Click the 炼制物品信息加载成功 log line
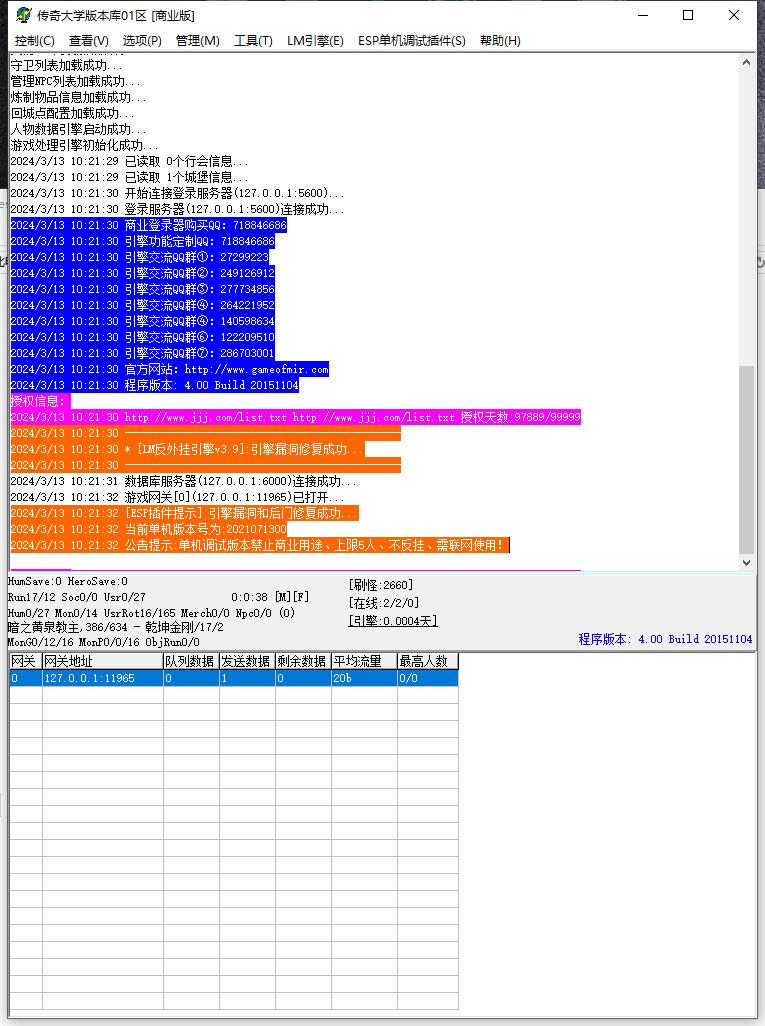Viewport: 765px width, 1026px height. [79, 97]
